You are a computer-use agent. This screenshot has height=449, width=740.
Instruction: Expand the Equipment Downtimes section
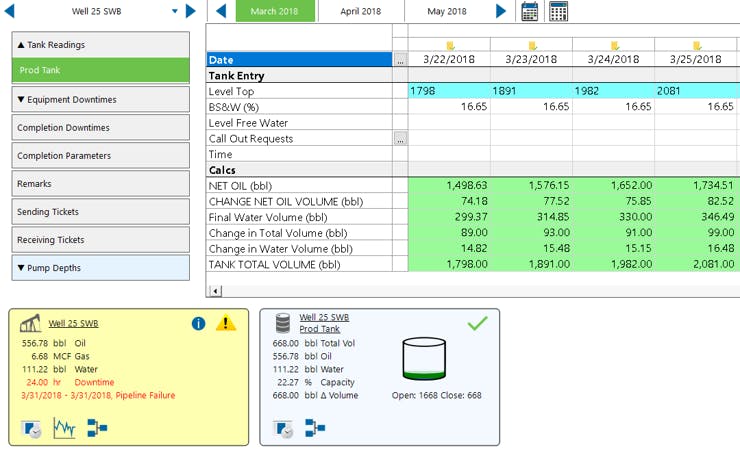point(101,100)
